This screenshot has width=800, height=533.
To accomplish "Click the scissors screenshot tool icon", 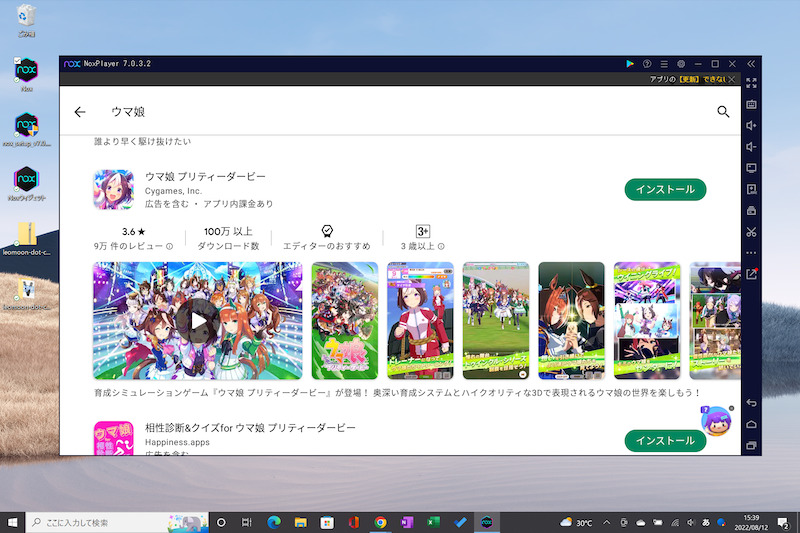I will (x=752, y=232).
